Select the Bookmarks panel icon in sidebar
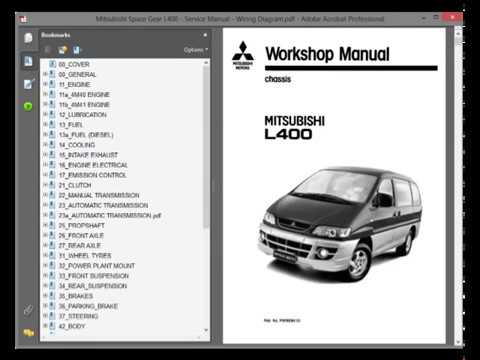Screen dimensions: 480x360 (x=28, y=61)
